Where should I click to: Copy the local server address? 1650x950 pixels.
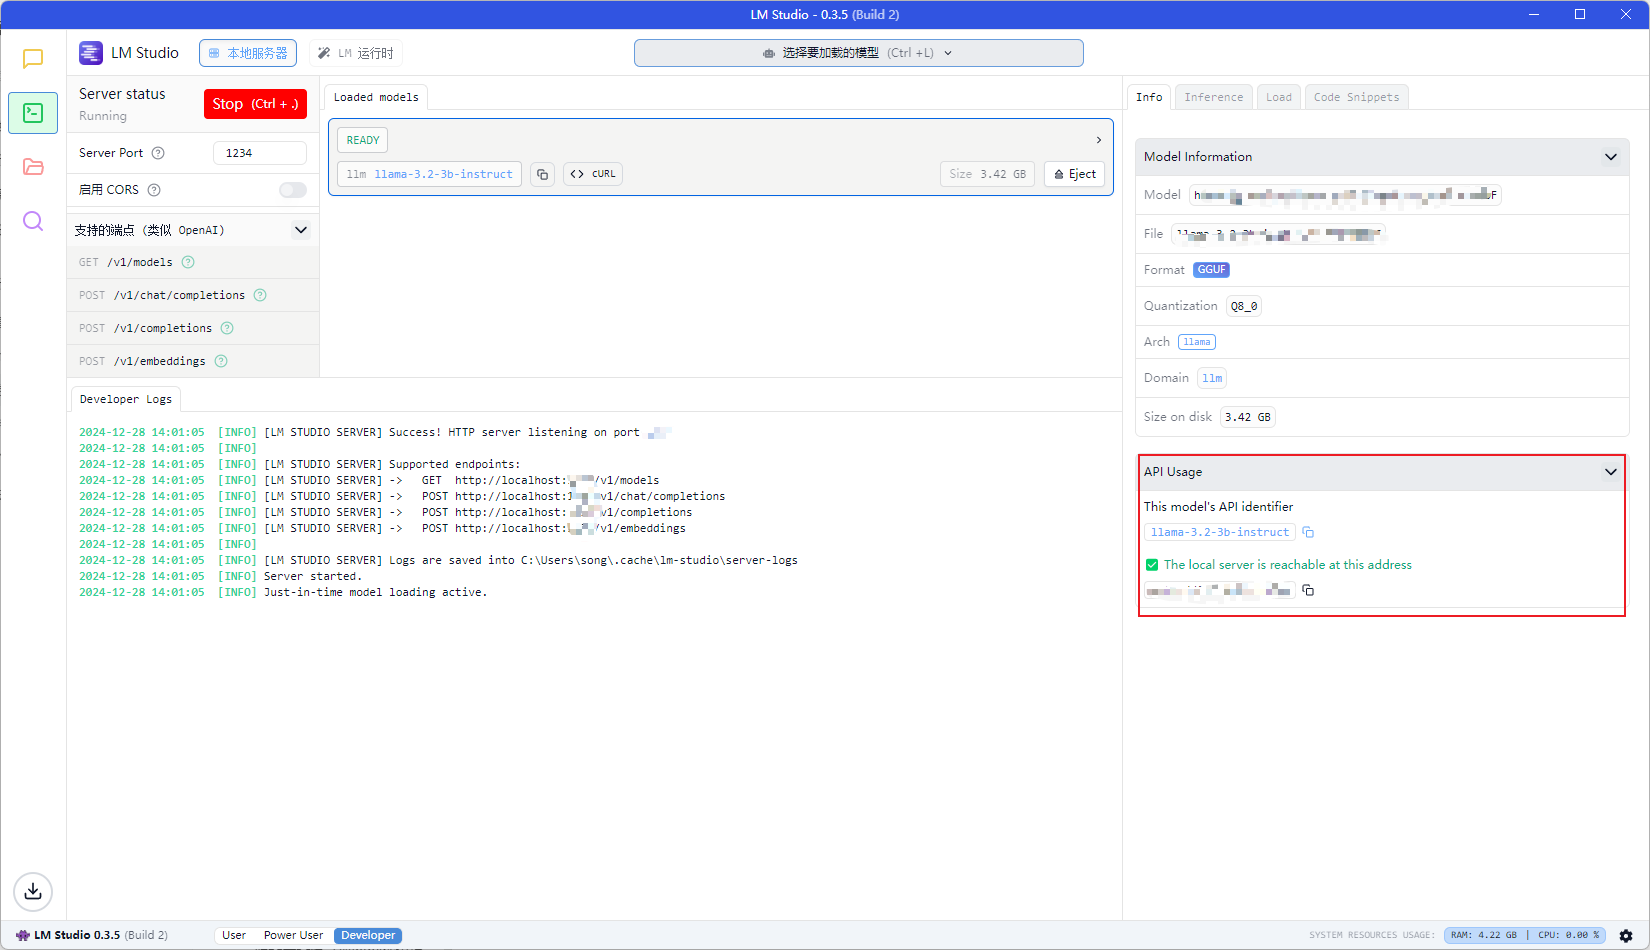[x=1308, y=590]
